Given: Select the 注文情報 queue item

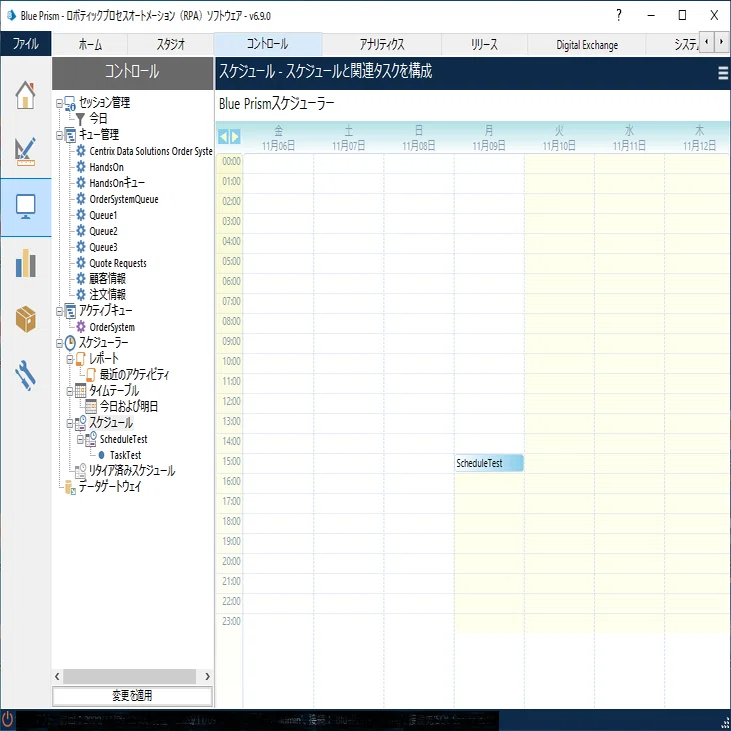Looking at the screenshot, I should pos(107,295).
